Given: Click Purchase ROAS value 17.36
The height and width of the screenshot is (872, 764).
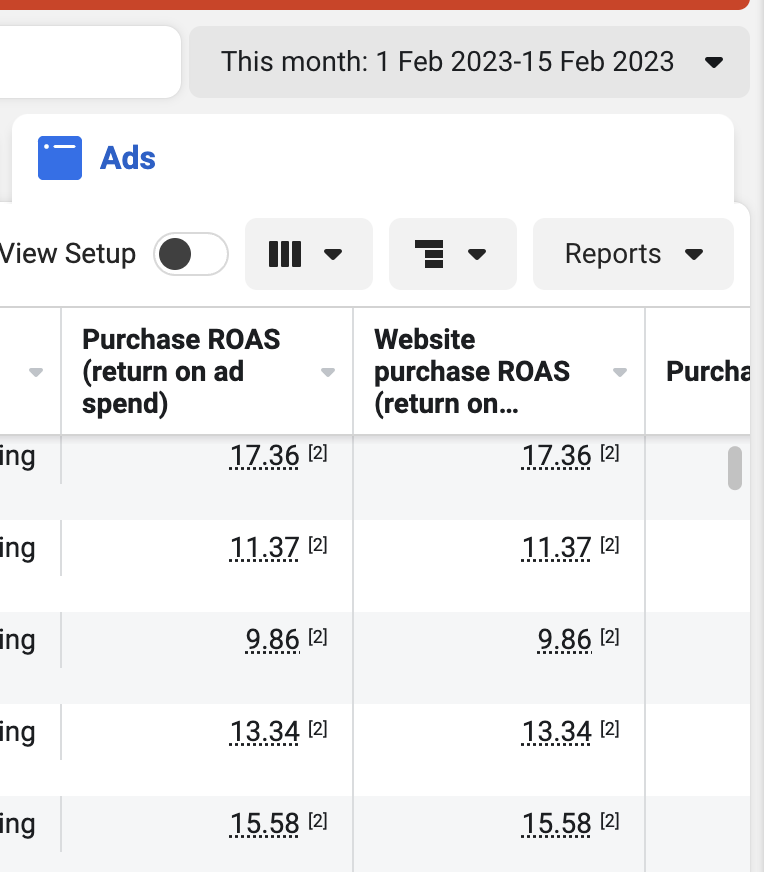Looking at the screenshot, I should click(264, 457).
